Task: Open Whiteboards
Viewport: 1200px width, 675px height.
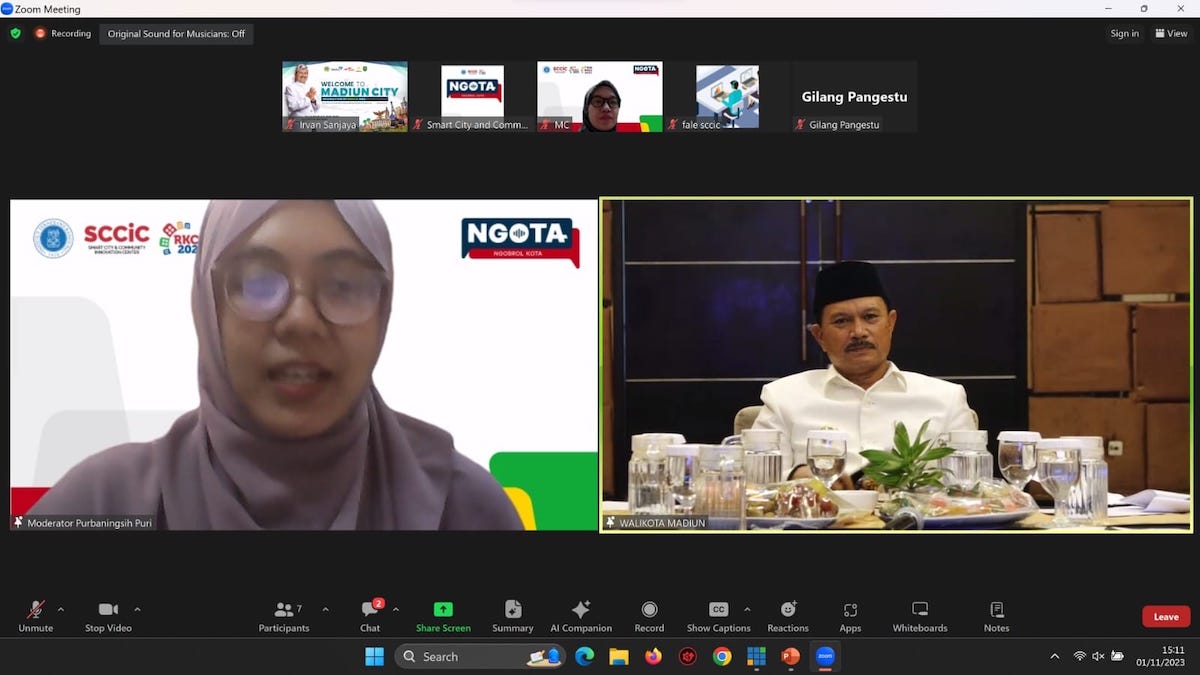Action: (919, 615)
